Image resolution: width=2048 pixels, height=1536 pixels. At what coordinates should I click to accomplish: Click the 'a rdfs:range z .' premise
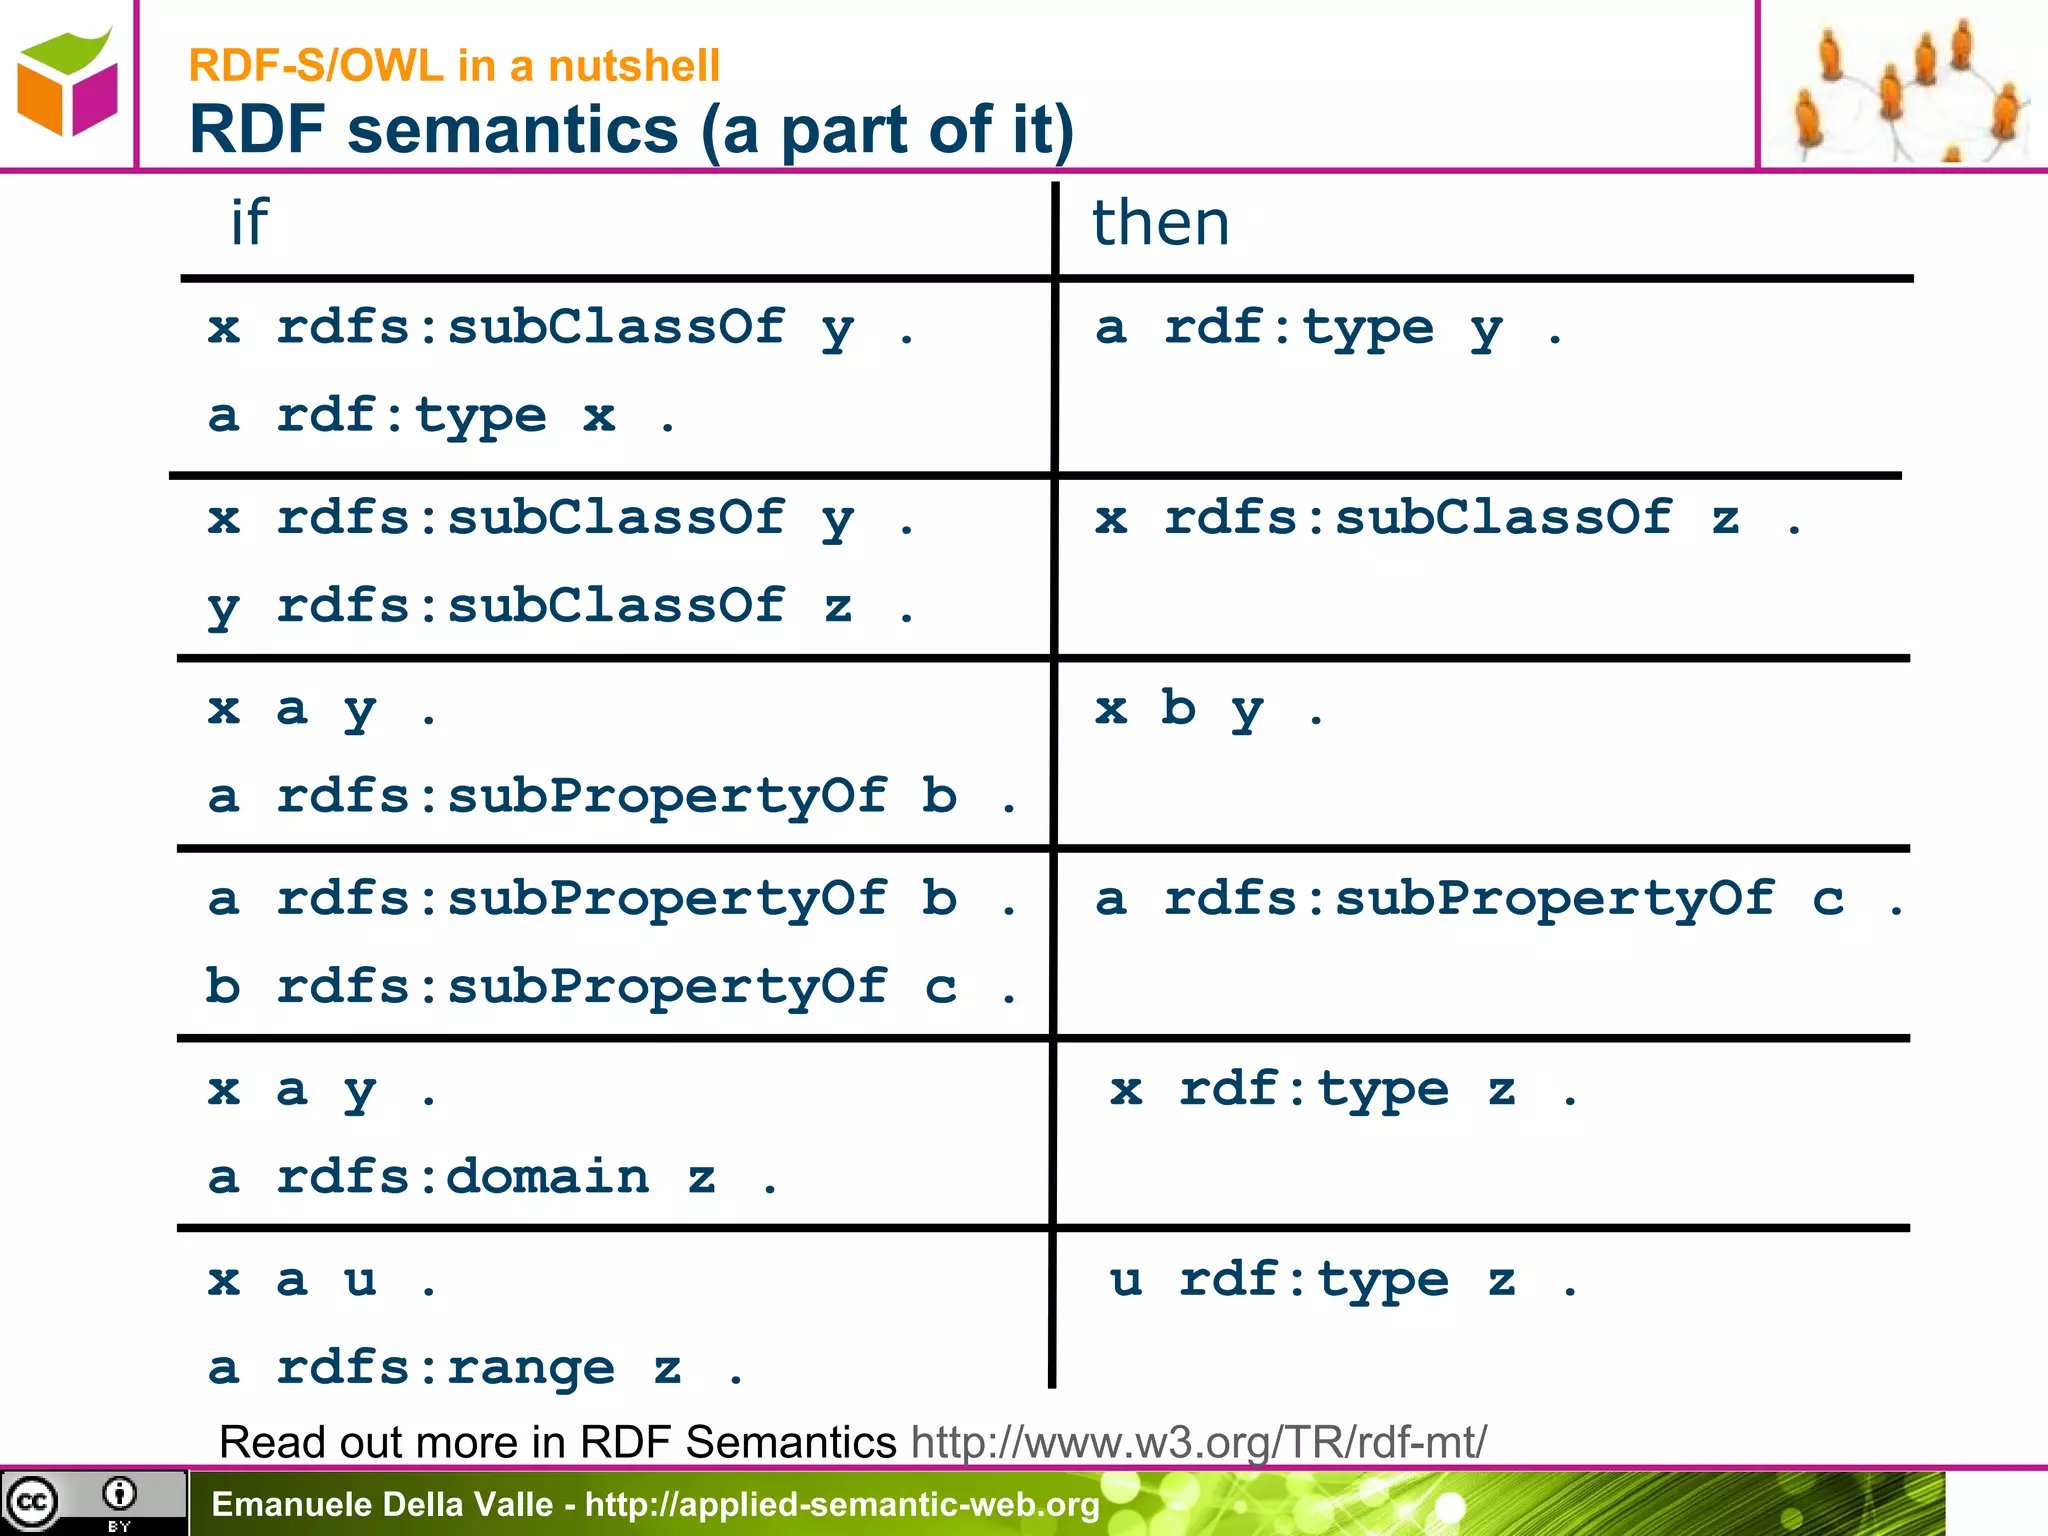475,1368
